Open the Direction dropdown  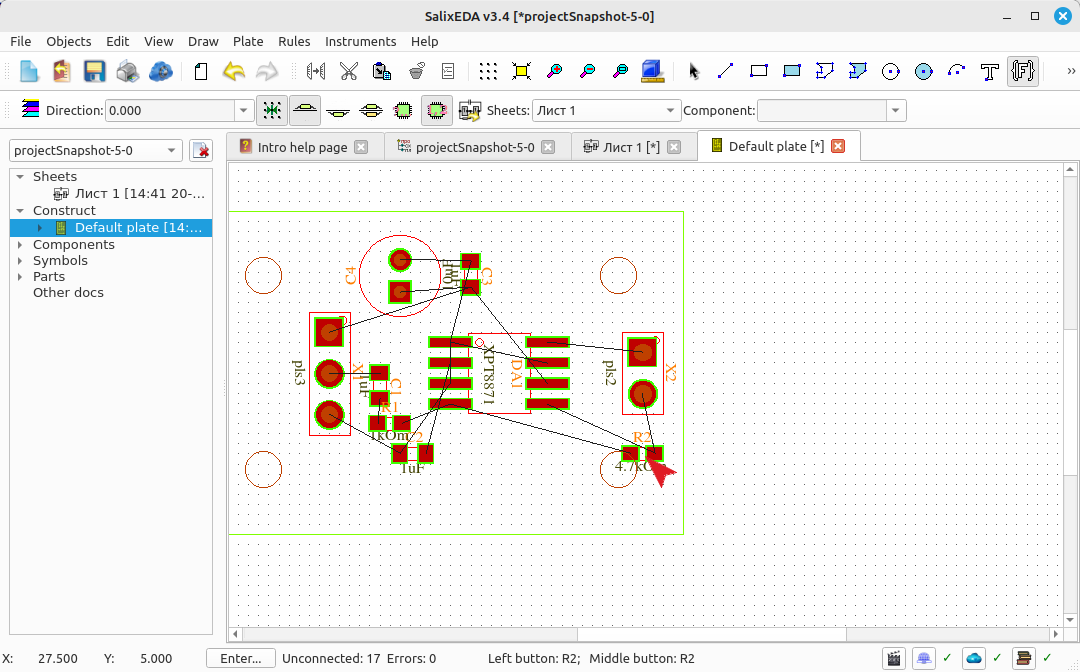coord(243,110)
